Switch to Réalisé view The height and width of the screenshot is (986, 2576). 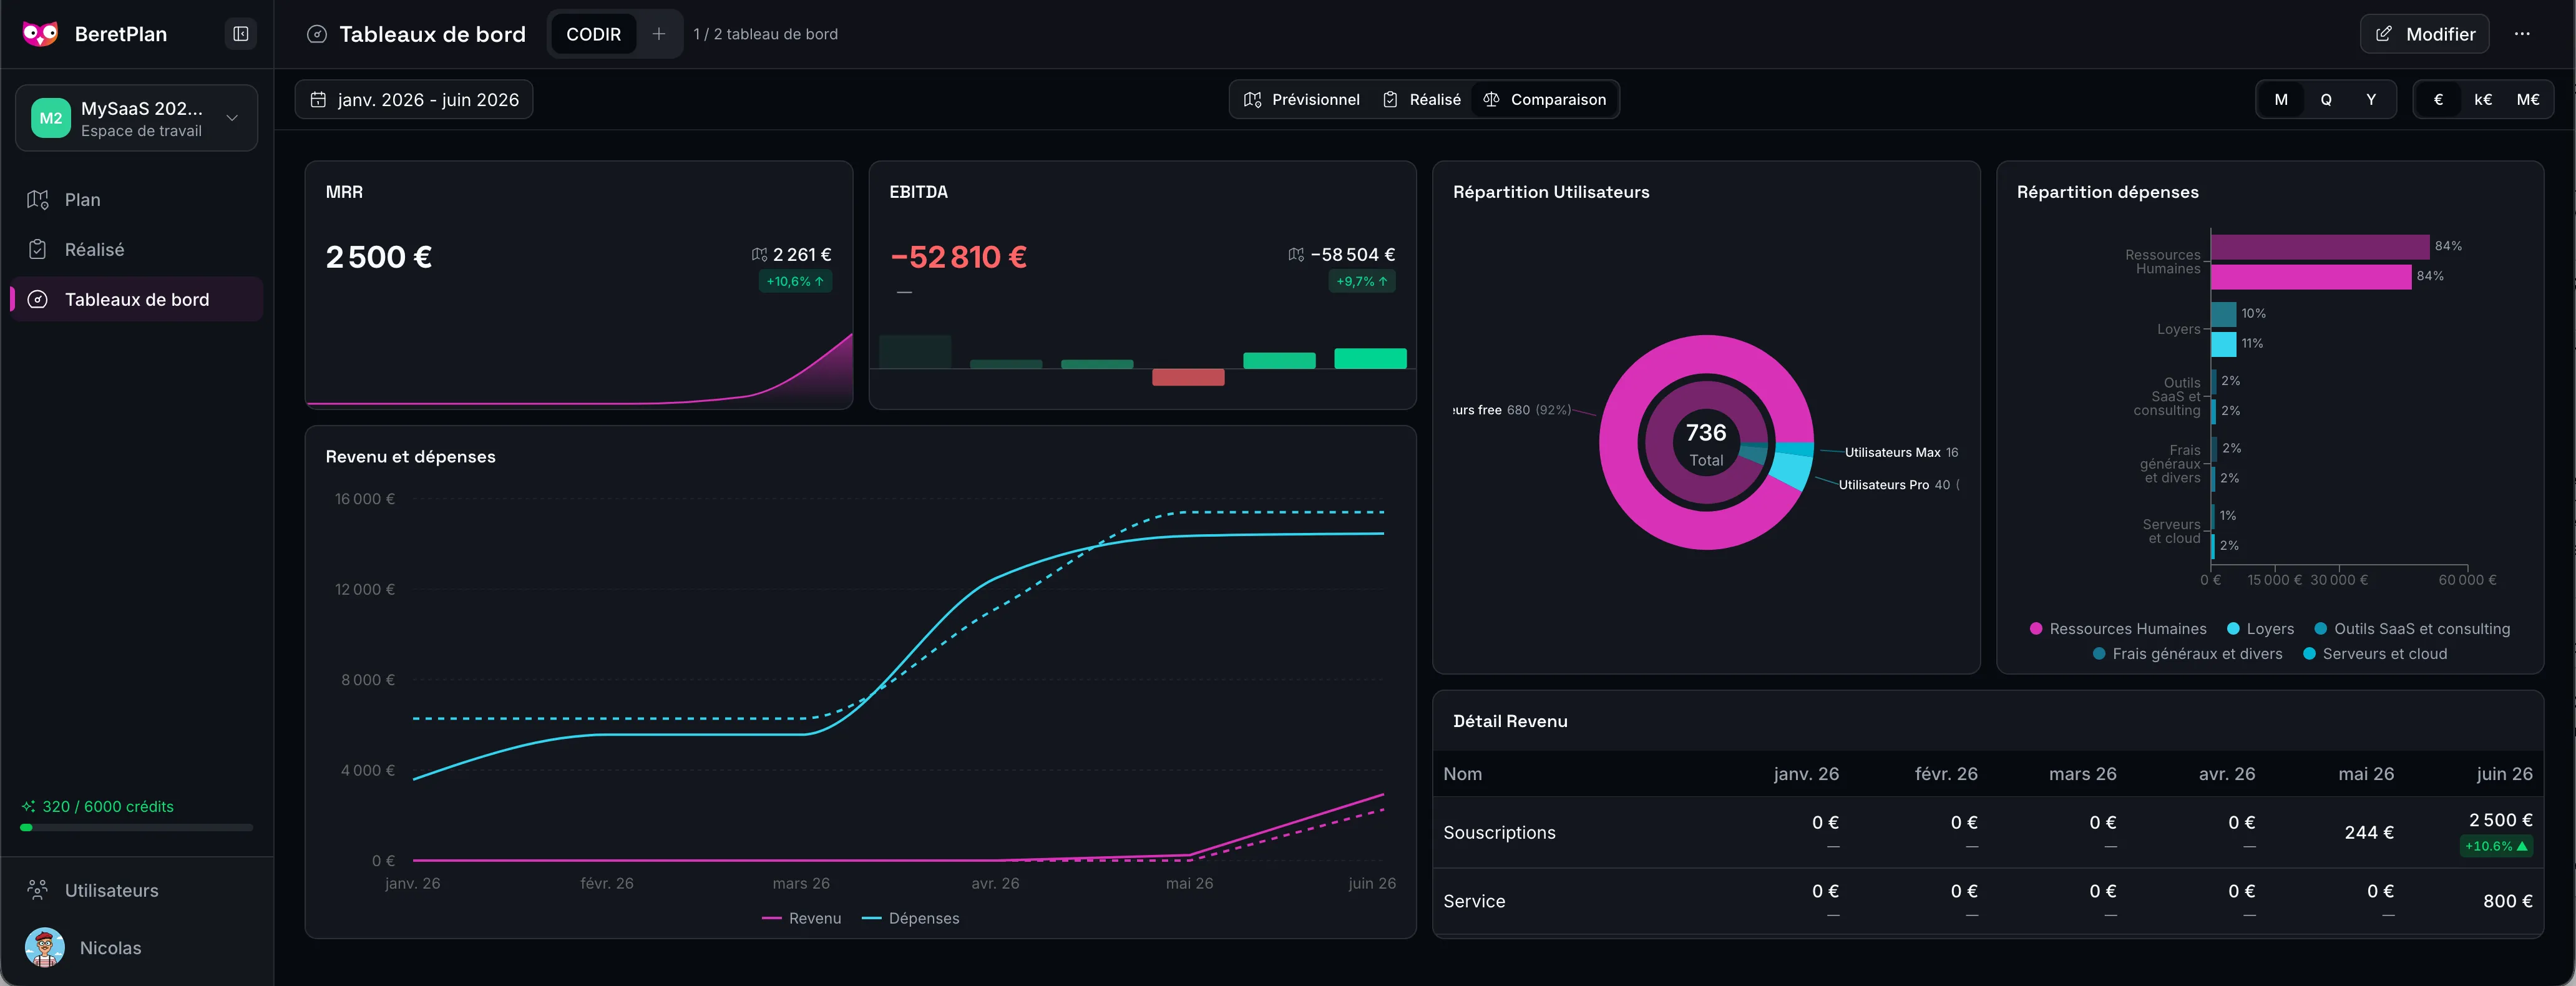tap(1421, 100)
